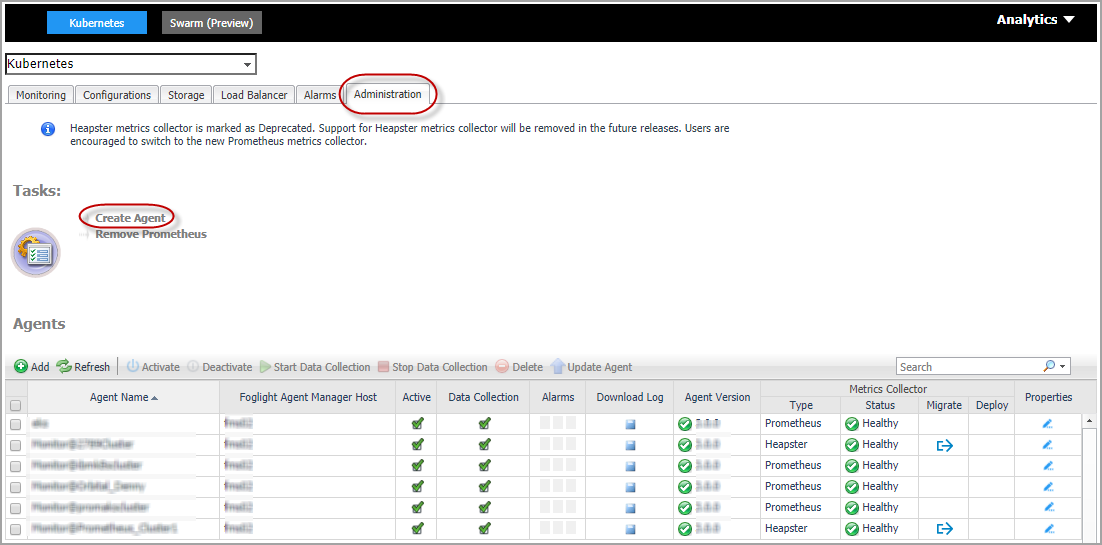Click the Add agent plus icon
The image size is (1102, 545).
pos(20,367)
